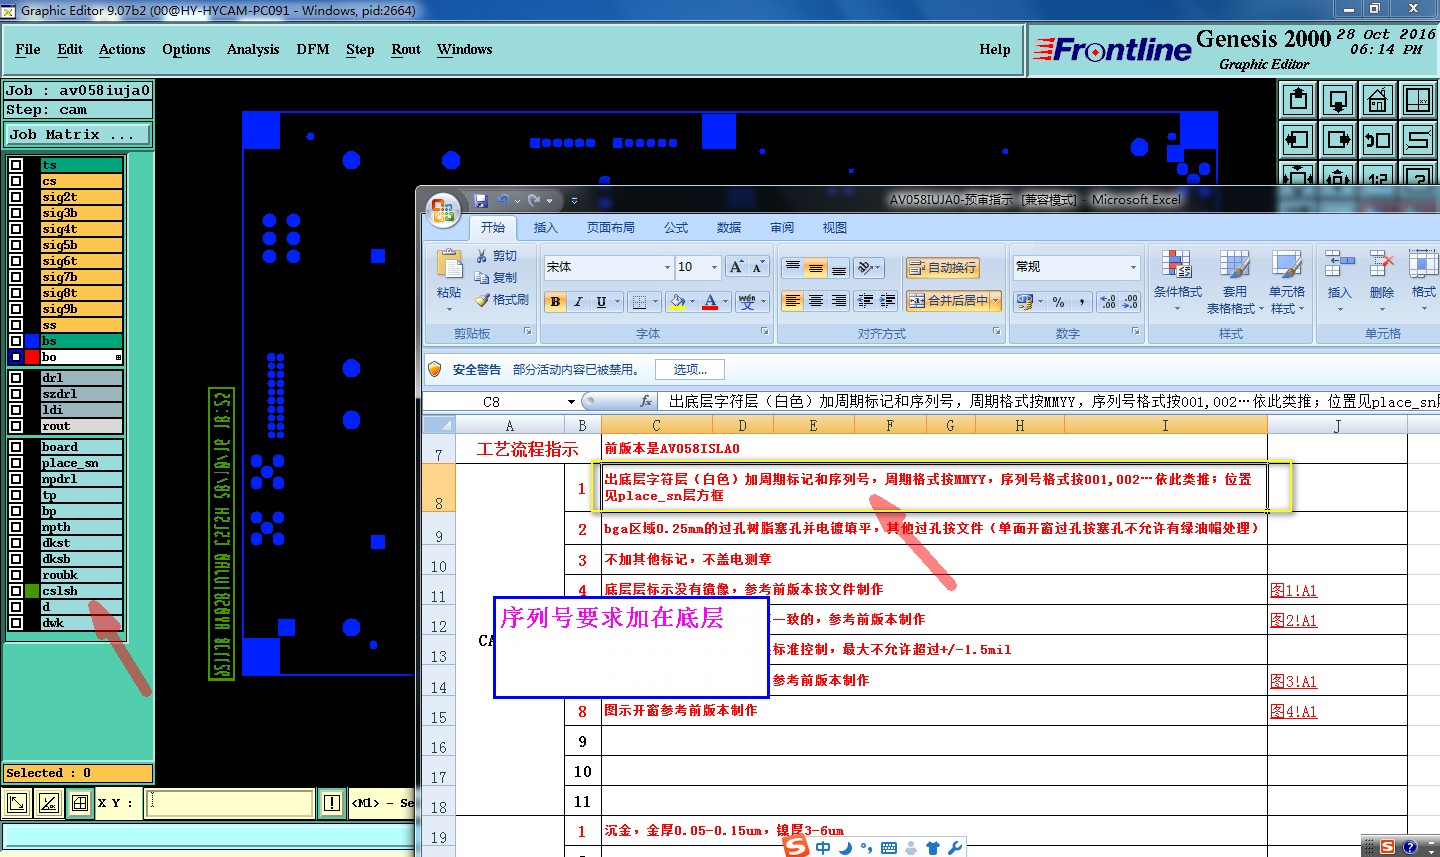Click the Italic button in Excel ribbon
This screenshot has height=857, width=1440.
point(578,302)
